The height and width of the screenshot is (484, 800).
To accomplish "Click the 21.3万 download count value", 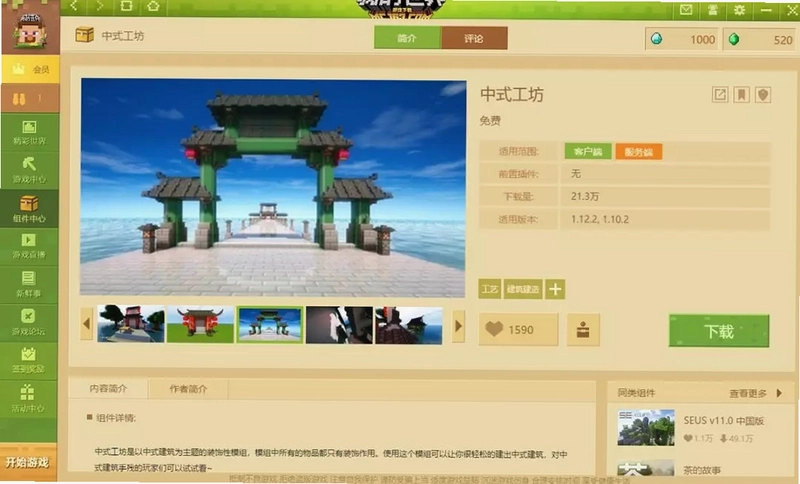I will [x=585, y=196].
